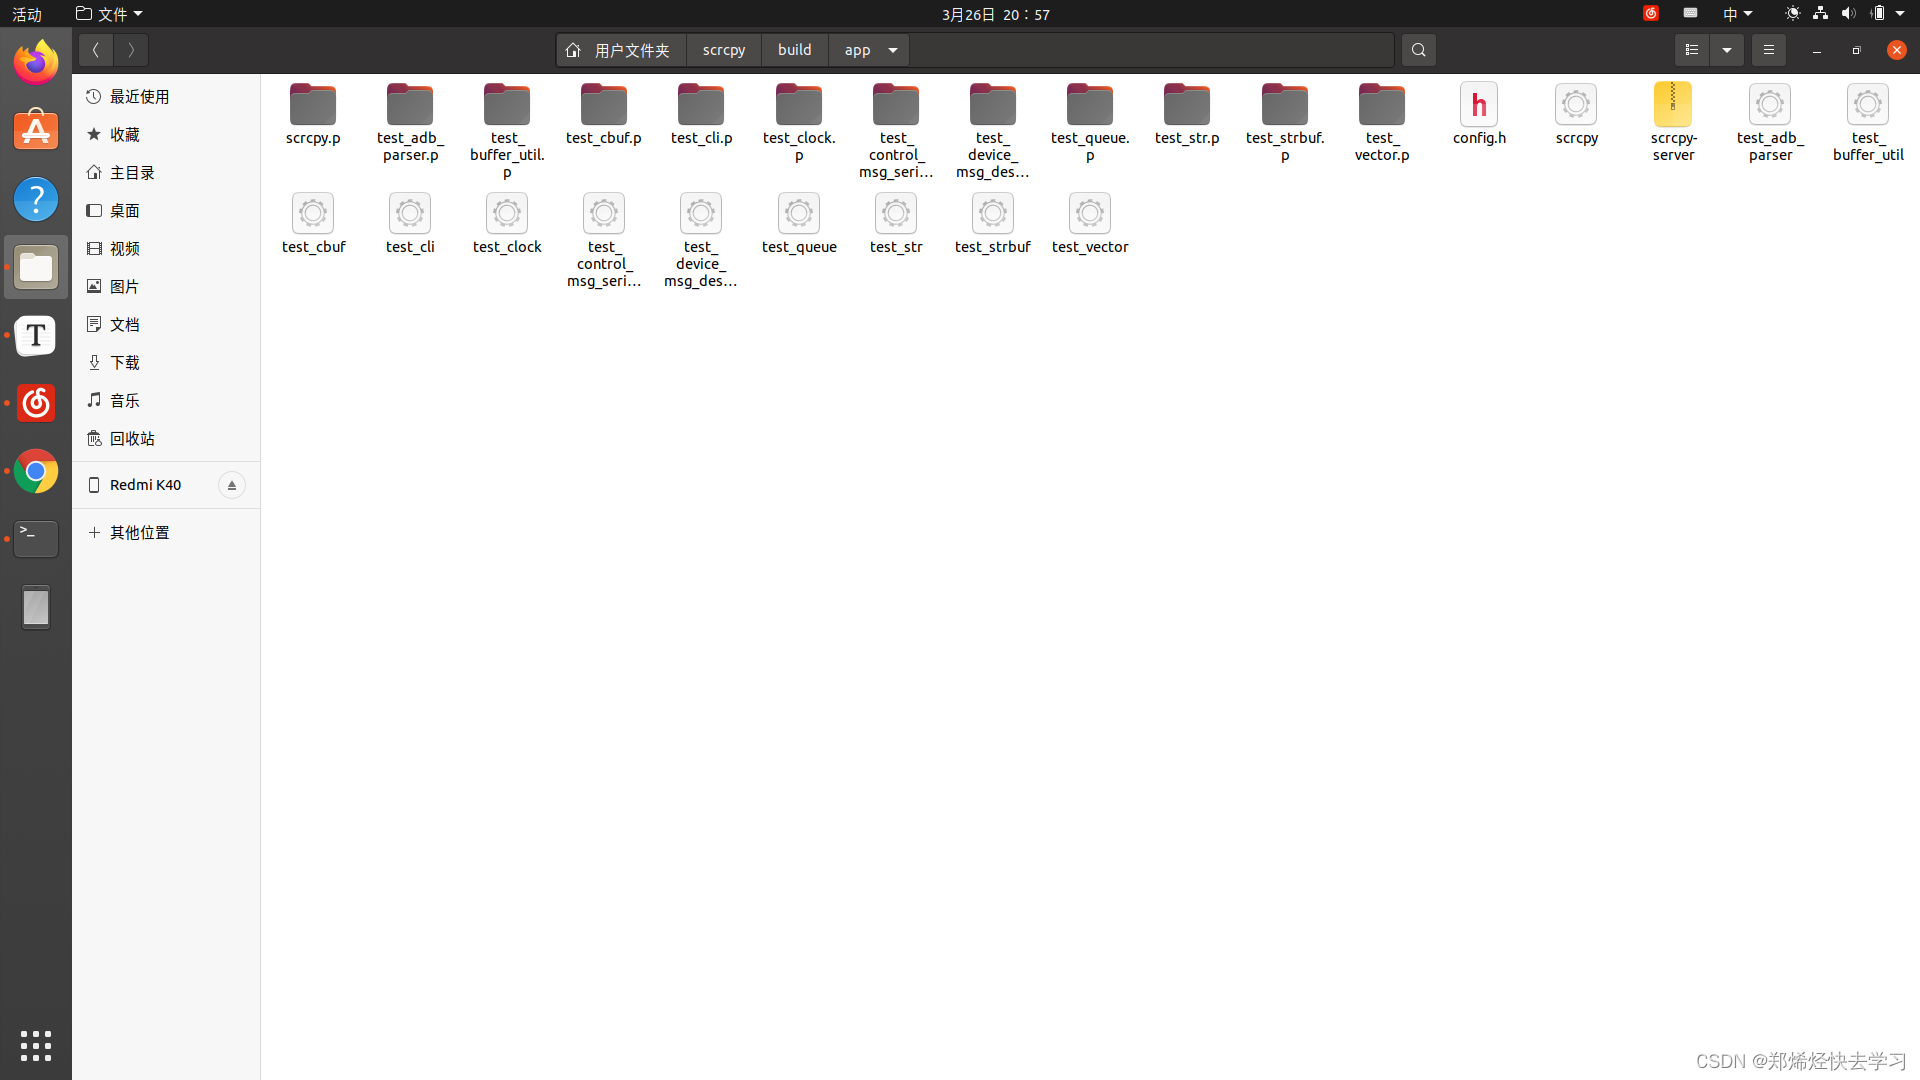Open 回收站 trash in sidebar
1920x1080 pixels.
tap(166, 439)
